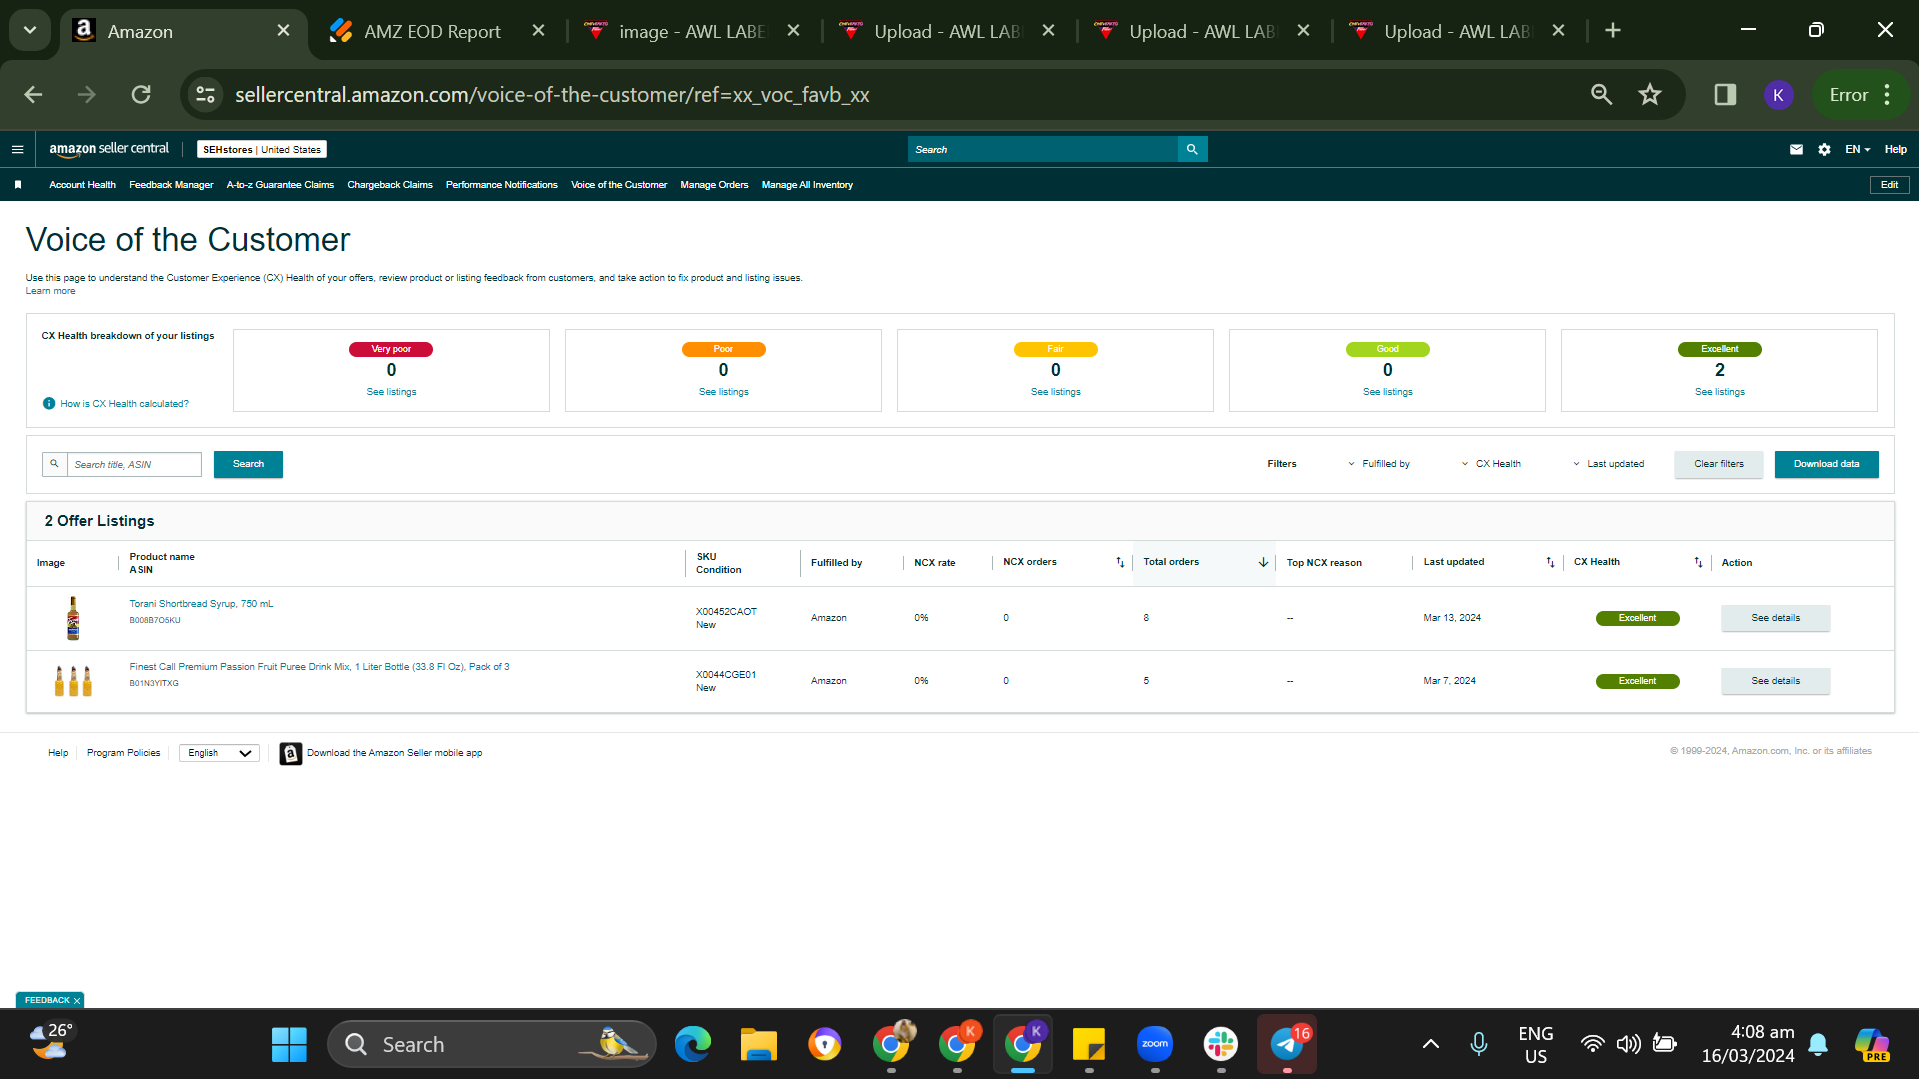Click the info icon beside CX Health calculated
Image resolution: width=1919 pixels, height=1079 pixels.
click(x=49, y=404)
